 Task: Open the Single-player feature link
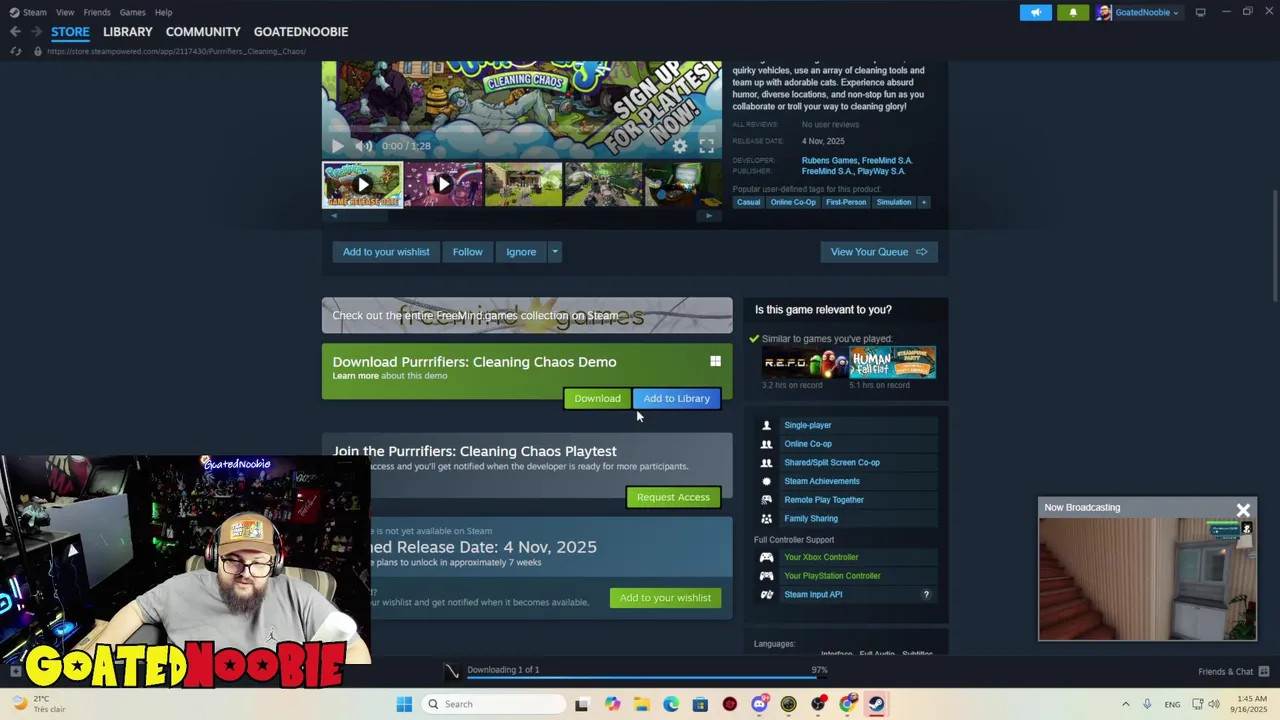pos(808,425)
